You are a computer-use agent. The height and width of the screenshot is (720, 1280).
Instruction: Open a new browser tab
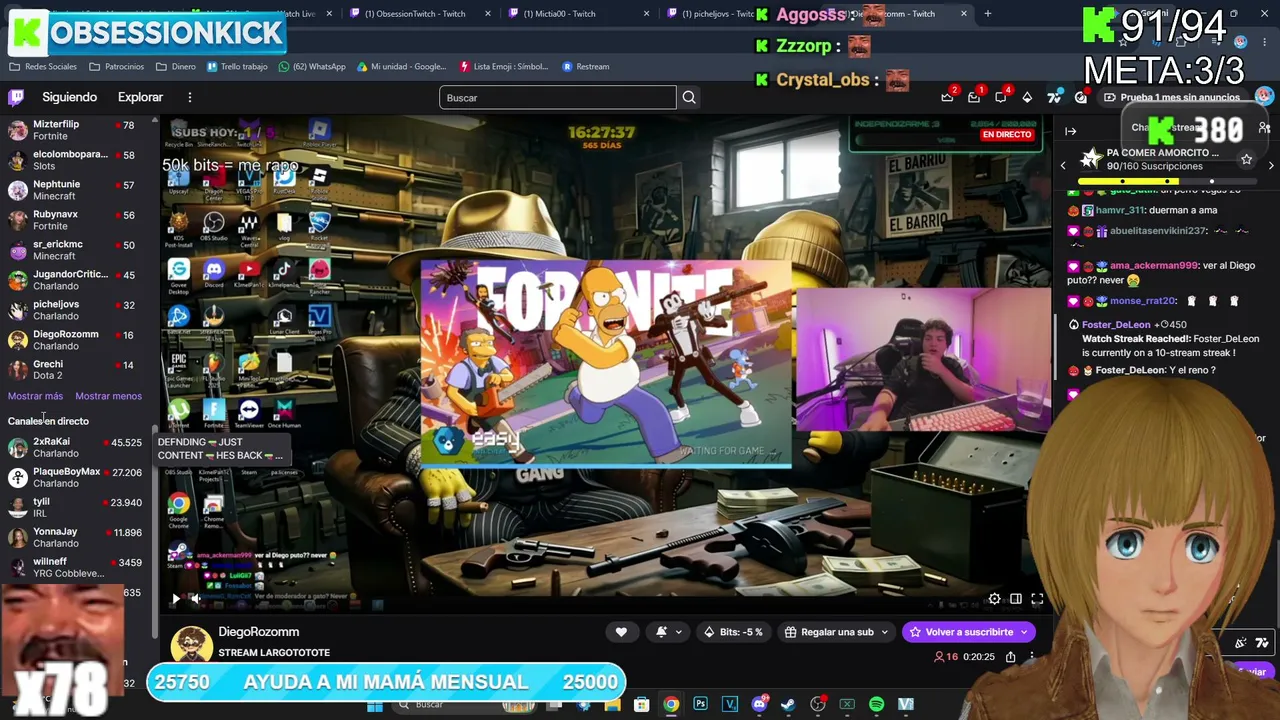pos(988,14)
